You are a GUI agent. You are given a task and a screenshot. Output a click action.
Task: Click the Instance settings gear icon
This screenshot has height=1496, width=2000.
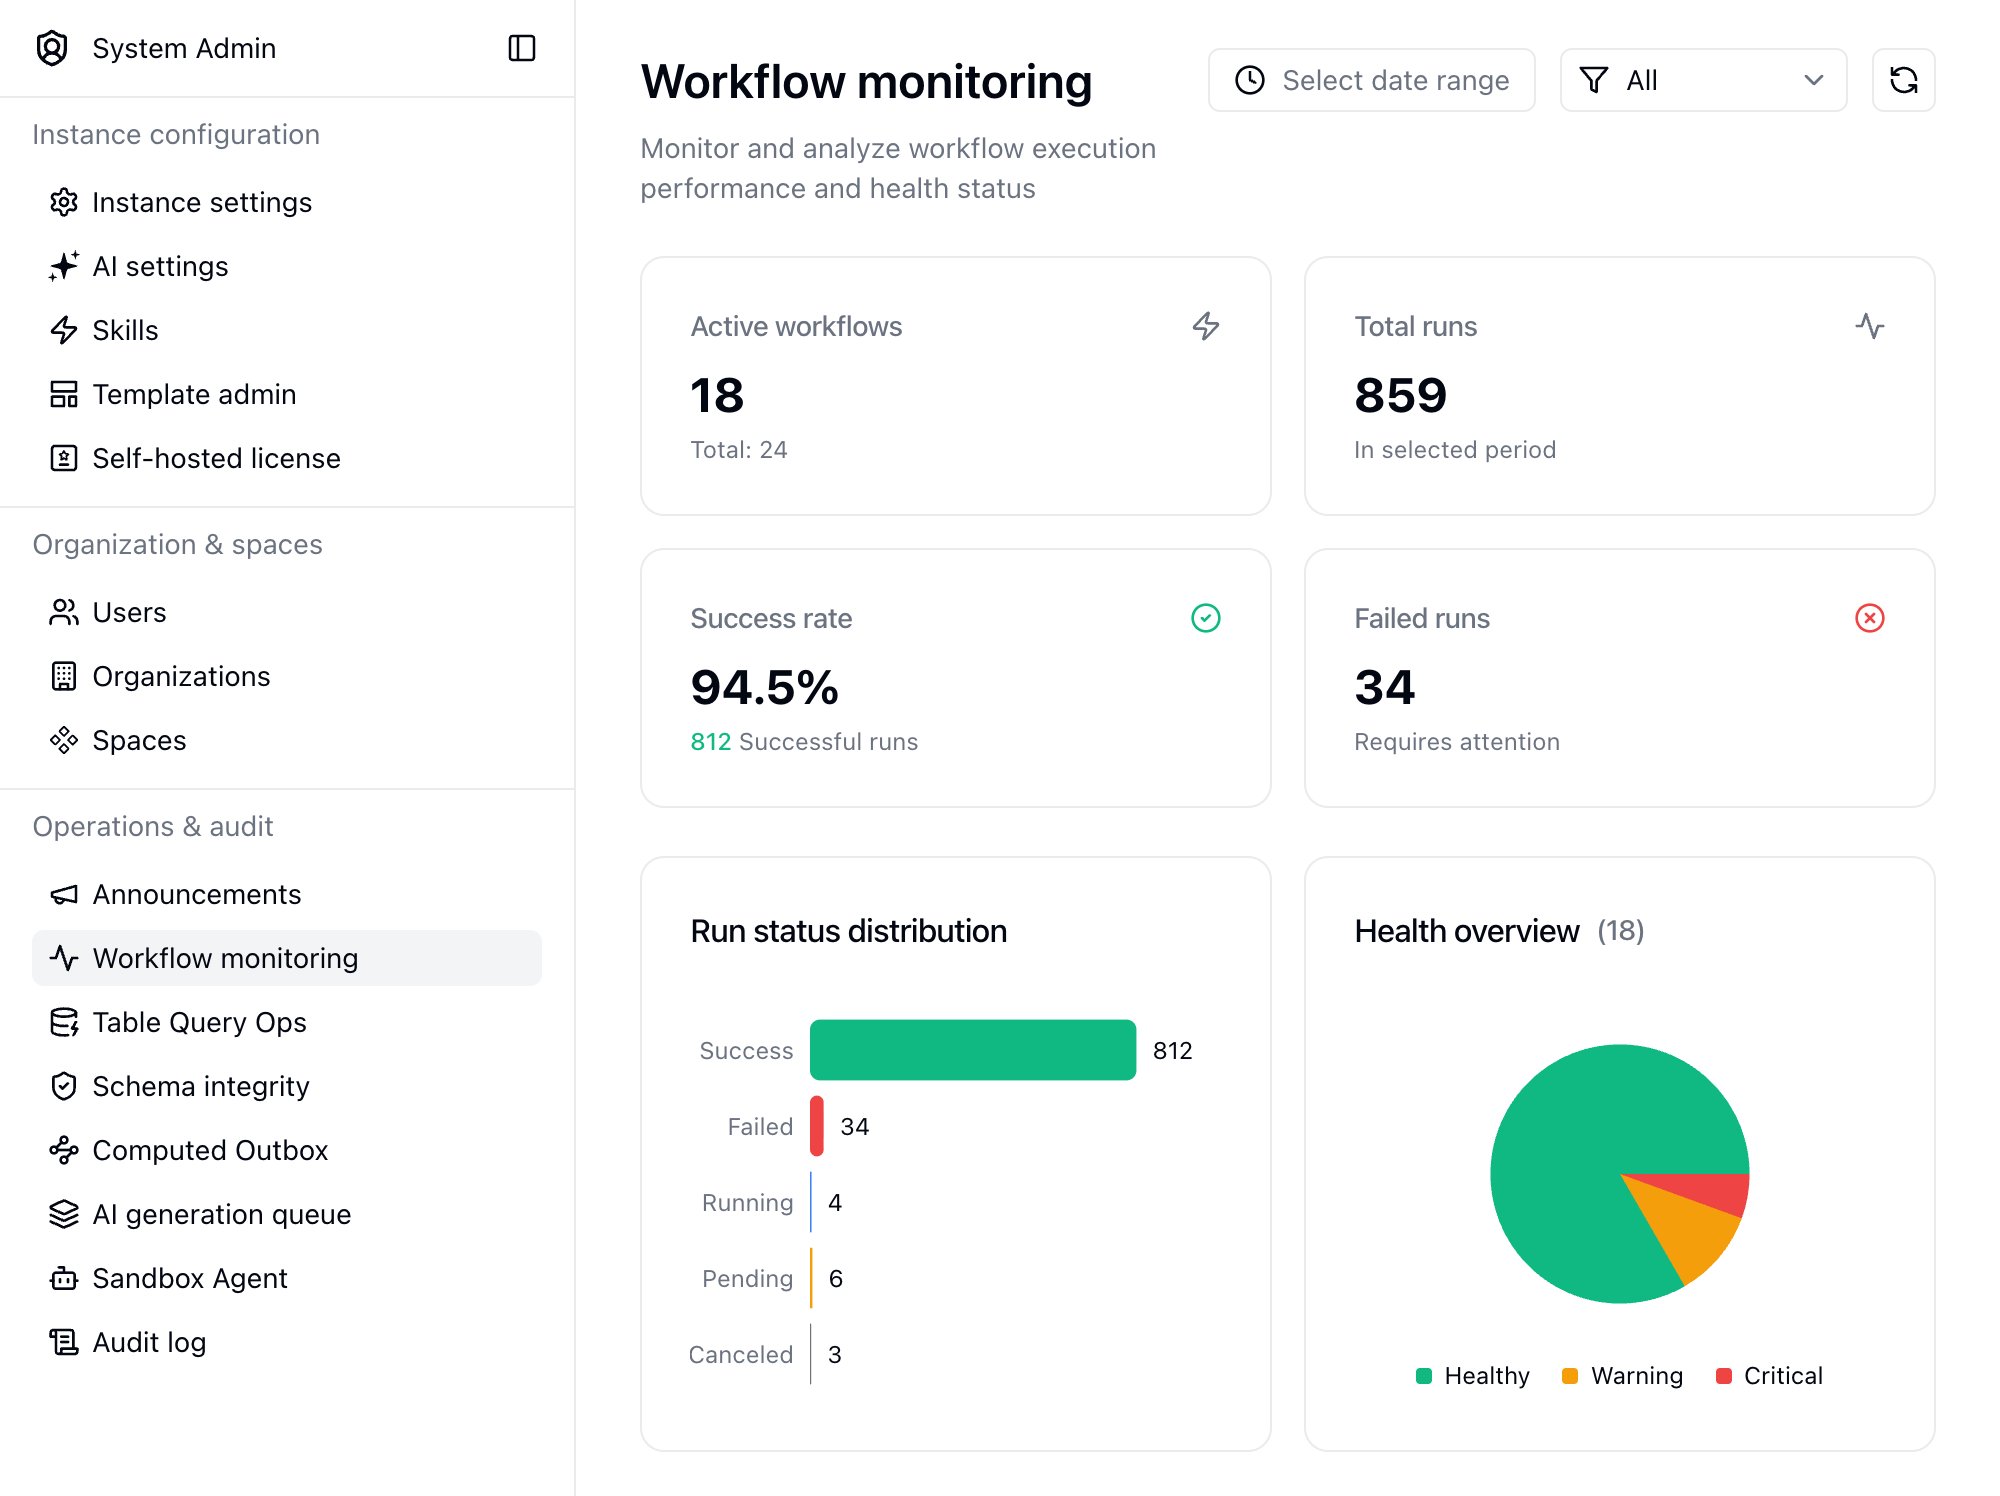point(64,202)
